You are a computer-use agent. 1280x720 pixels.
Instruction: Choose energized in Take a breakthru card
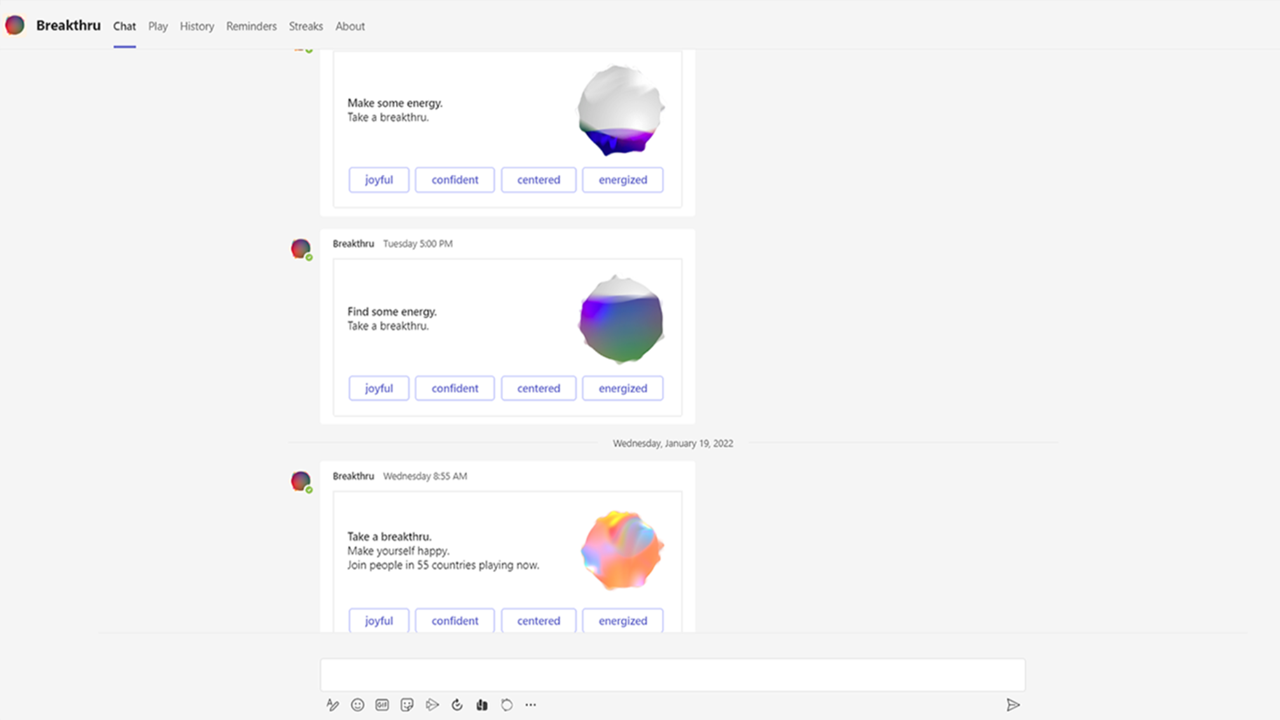coord(623,620)
